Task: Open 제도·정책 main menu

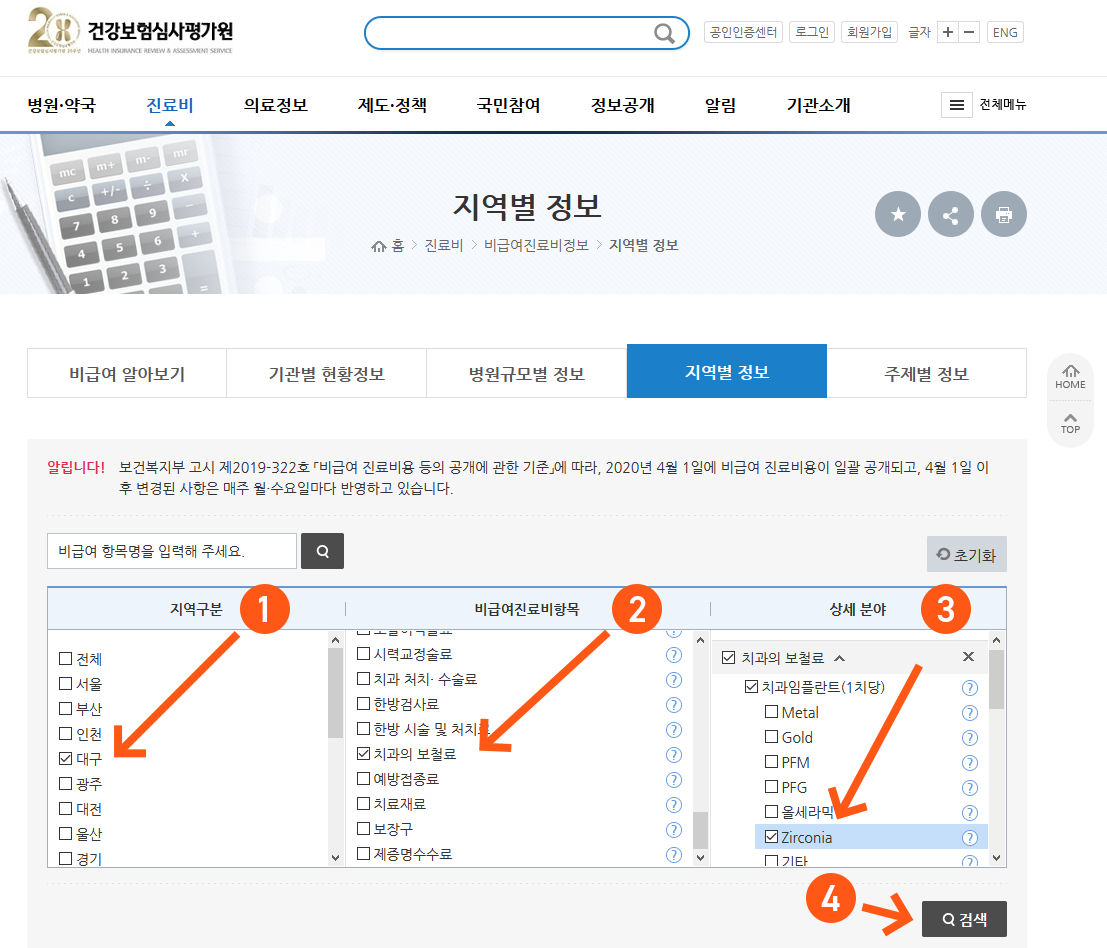Action: coord(392,105)
